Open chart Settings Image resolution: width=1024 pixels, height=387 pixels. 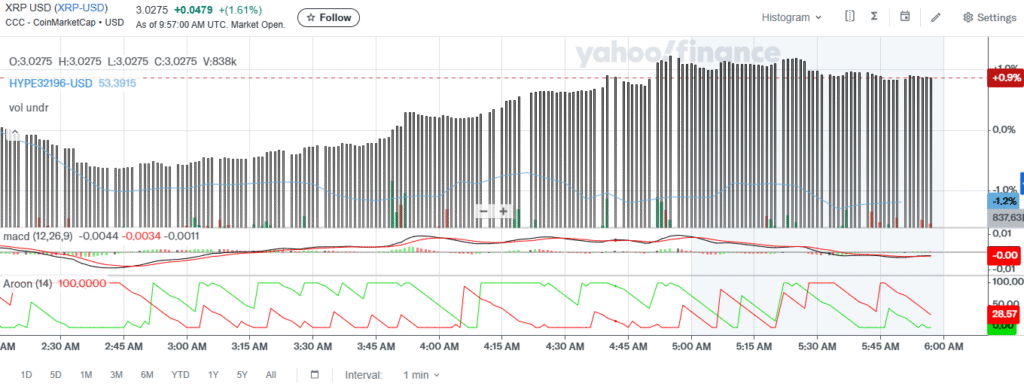989,18
